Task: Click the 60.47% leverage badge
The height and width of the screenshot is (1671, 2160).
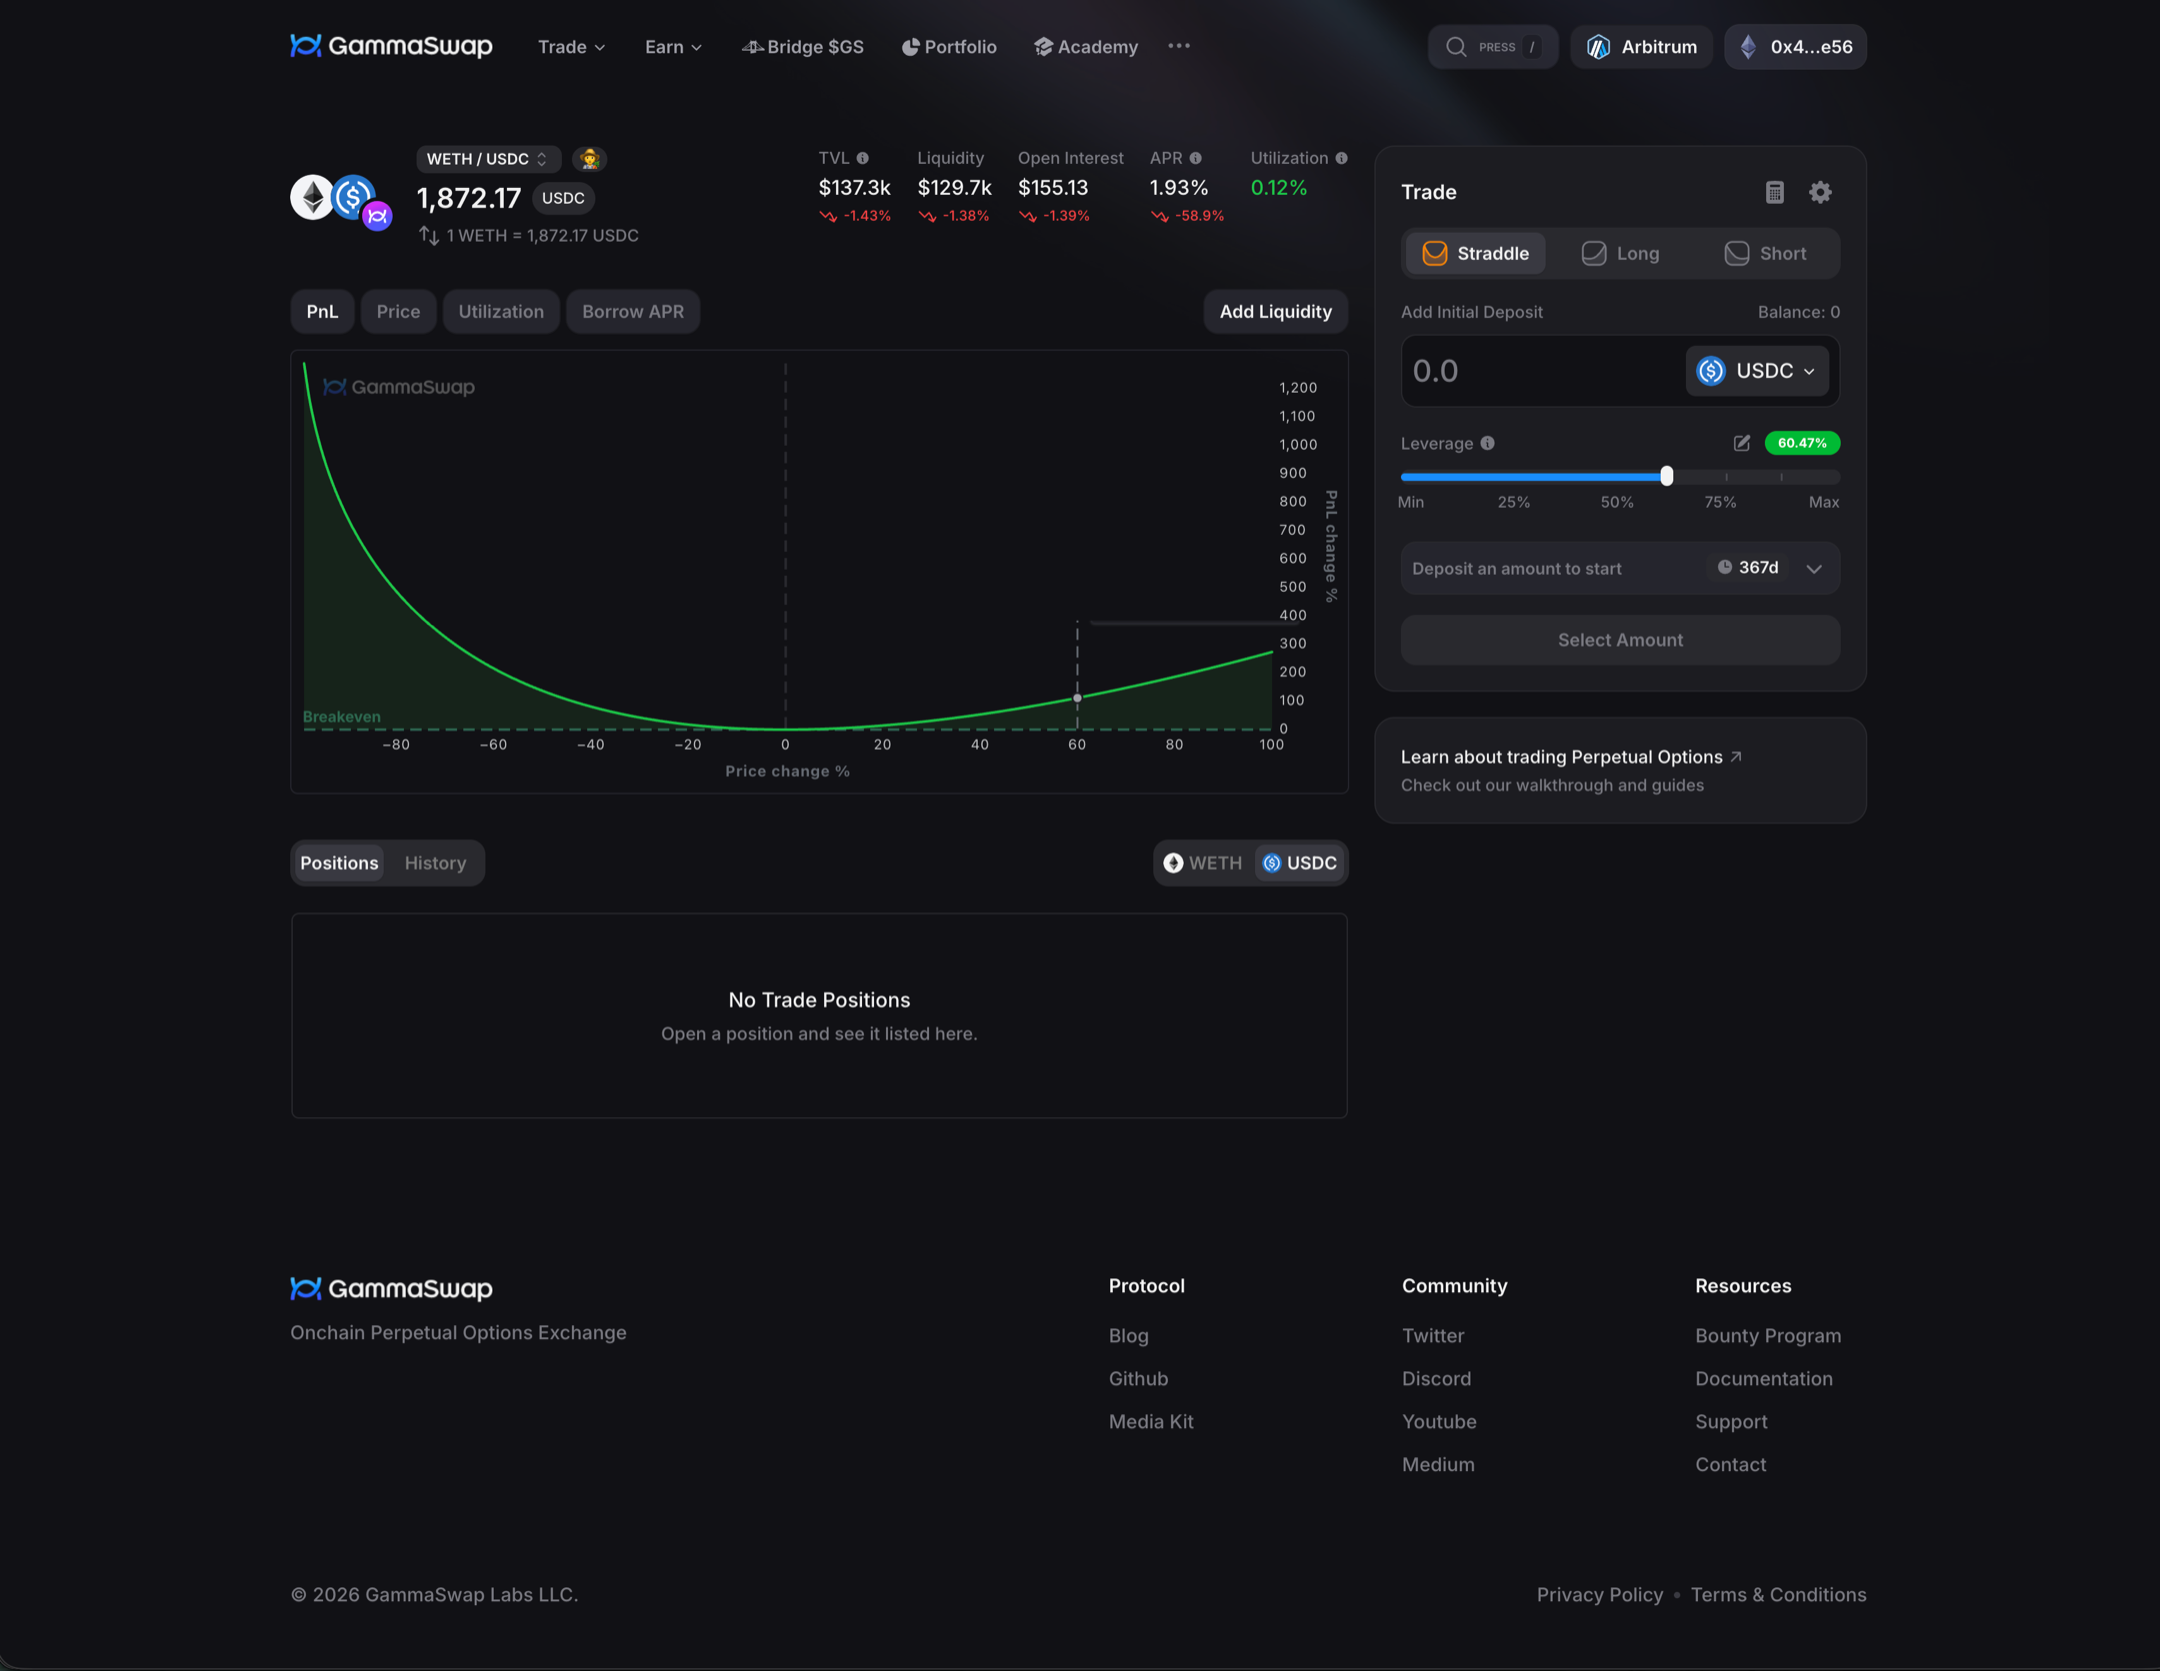Action: (x=1802, y=443)
